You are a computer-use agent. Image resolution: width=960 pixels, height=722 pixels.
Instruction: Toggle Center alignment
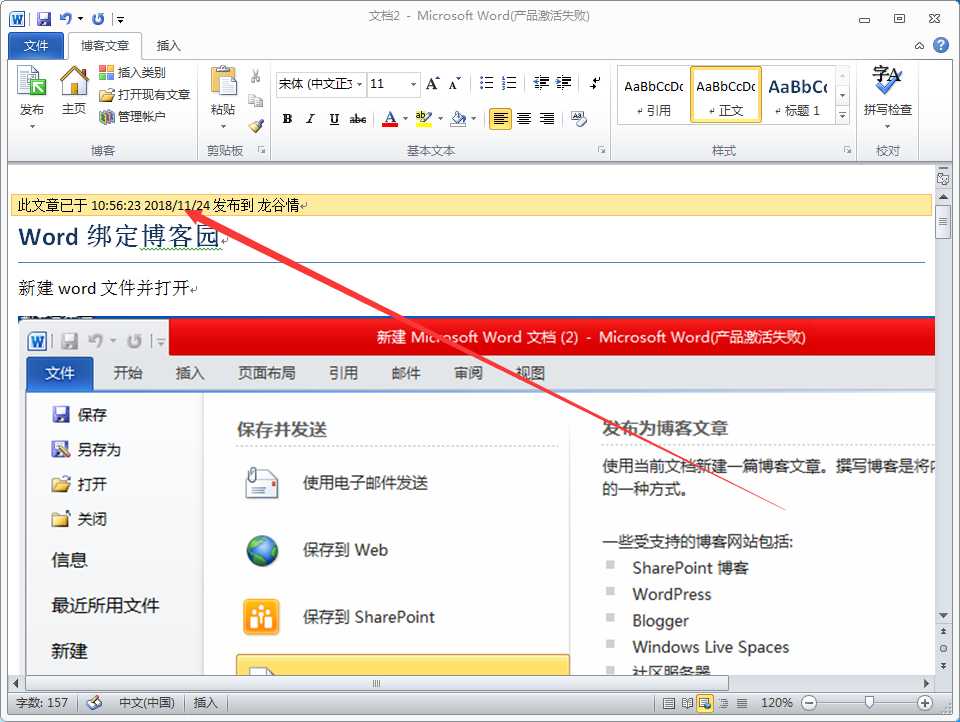point(523,119)
